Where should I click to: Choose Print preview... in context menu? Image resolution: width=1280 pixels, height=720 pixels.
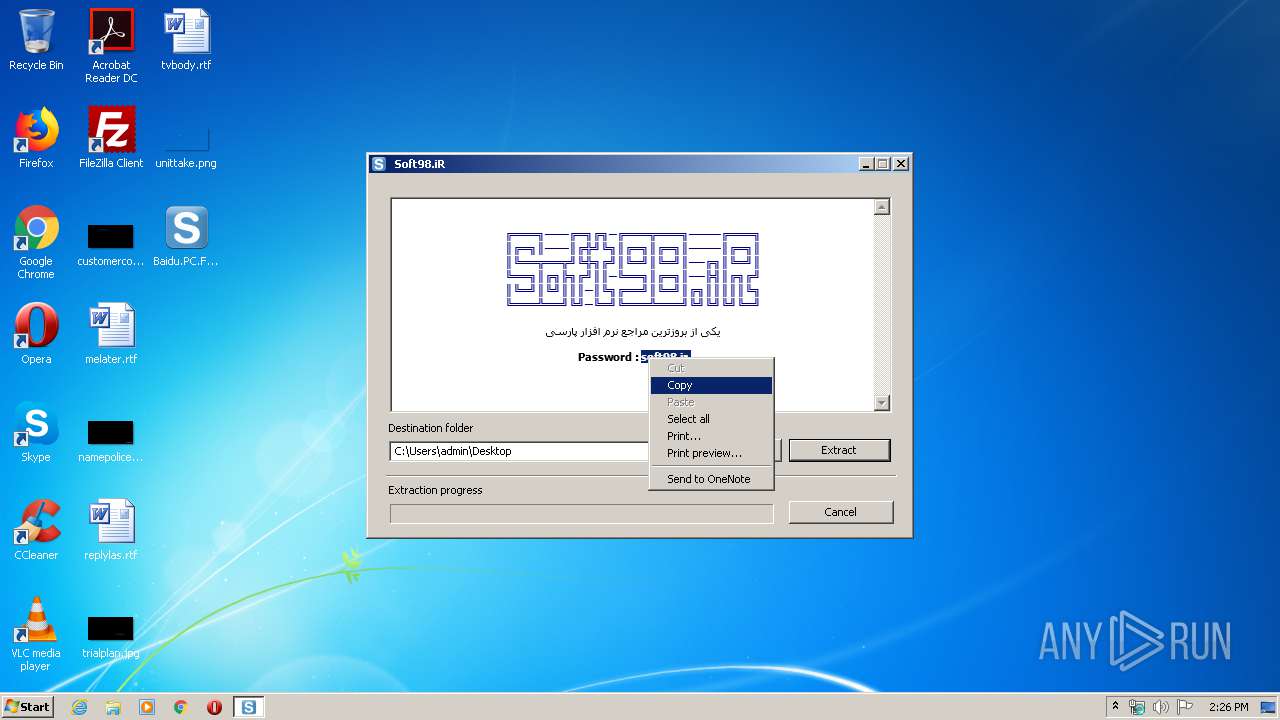coord(711,453)
